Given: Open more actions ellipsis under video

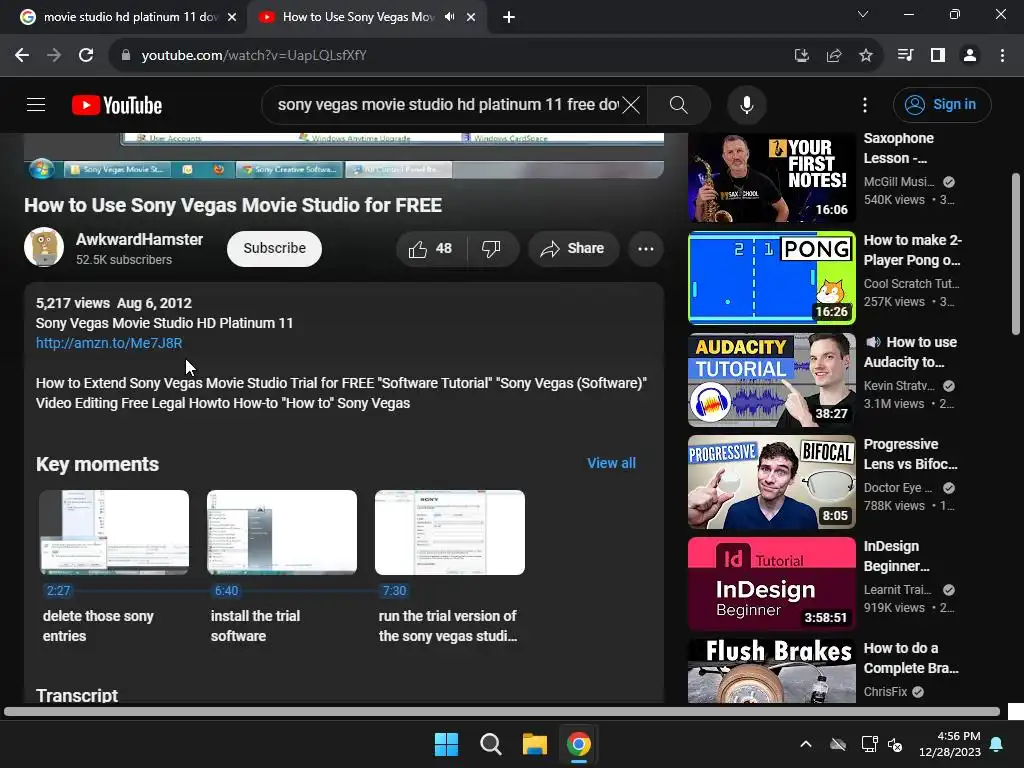Looking at the screenshot, I should click(x=645, y=249).
